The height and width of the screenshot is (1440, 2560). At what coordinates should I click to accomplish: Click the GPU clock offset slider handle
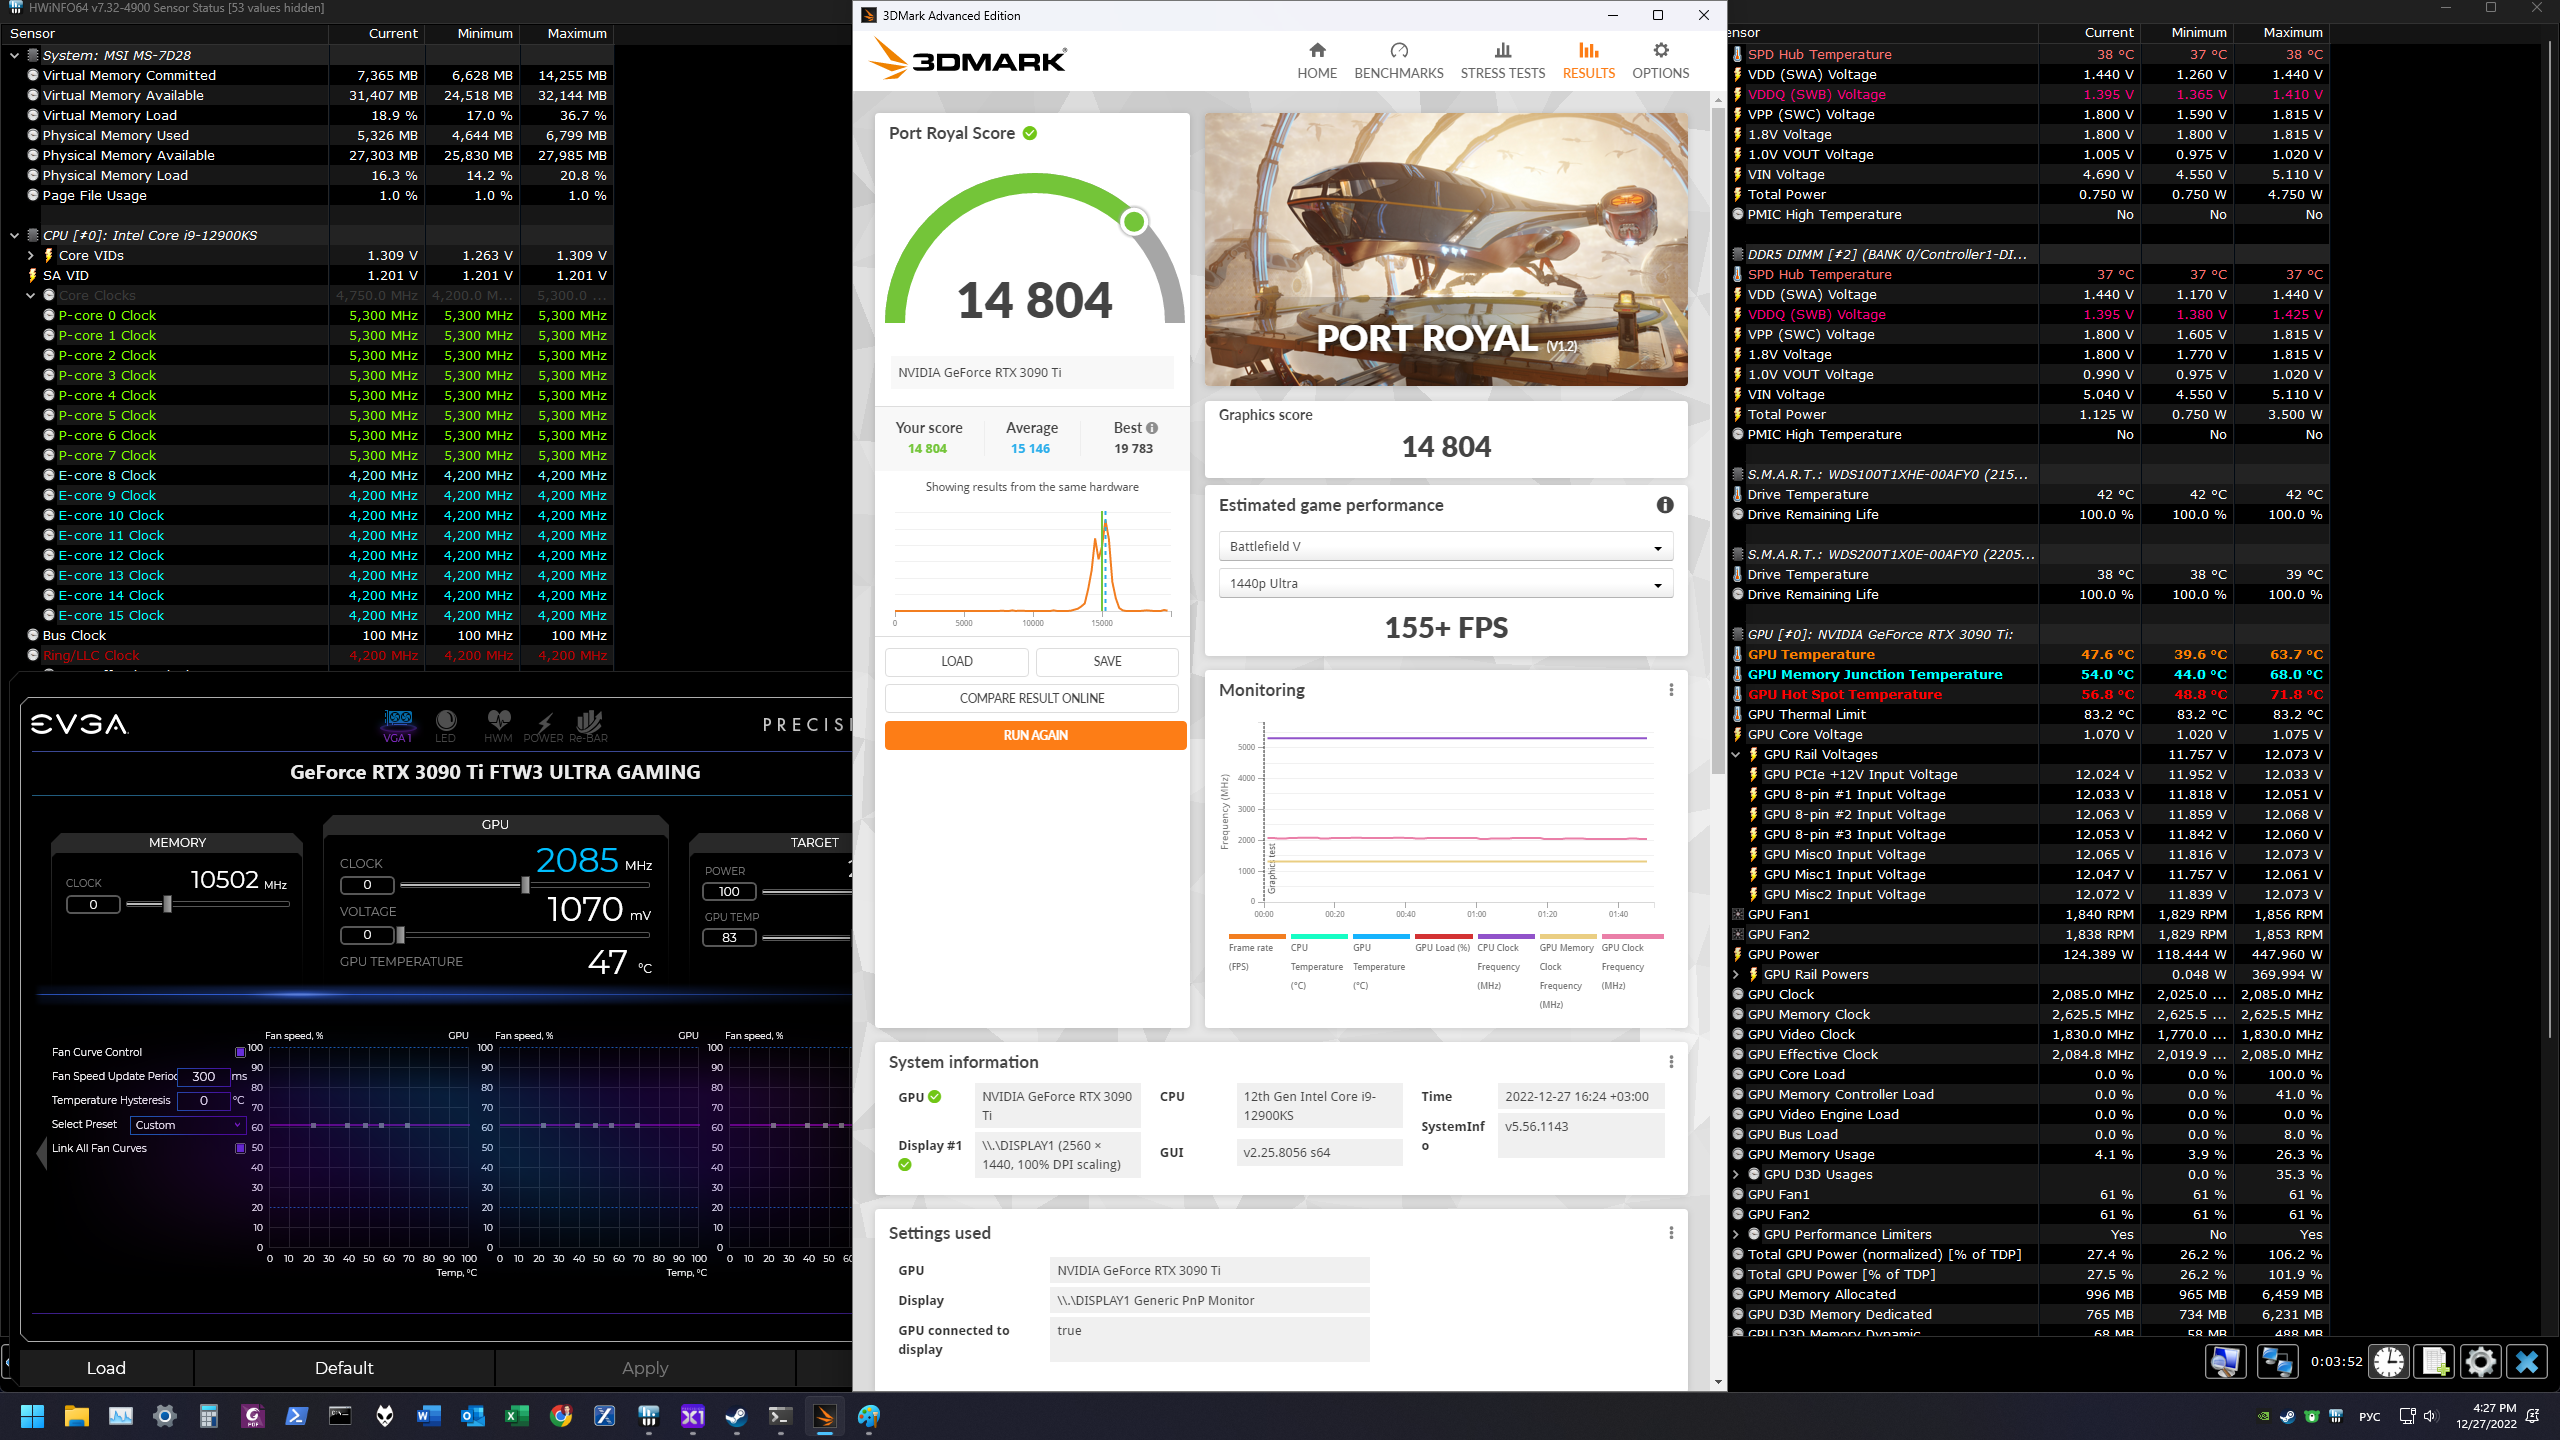coord(526,885)
